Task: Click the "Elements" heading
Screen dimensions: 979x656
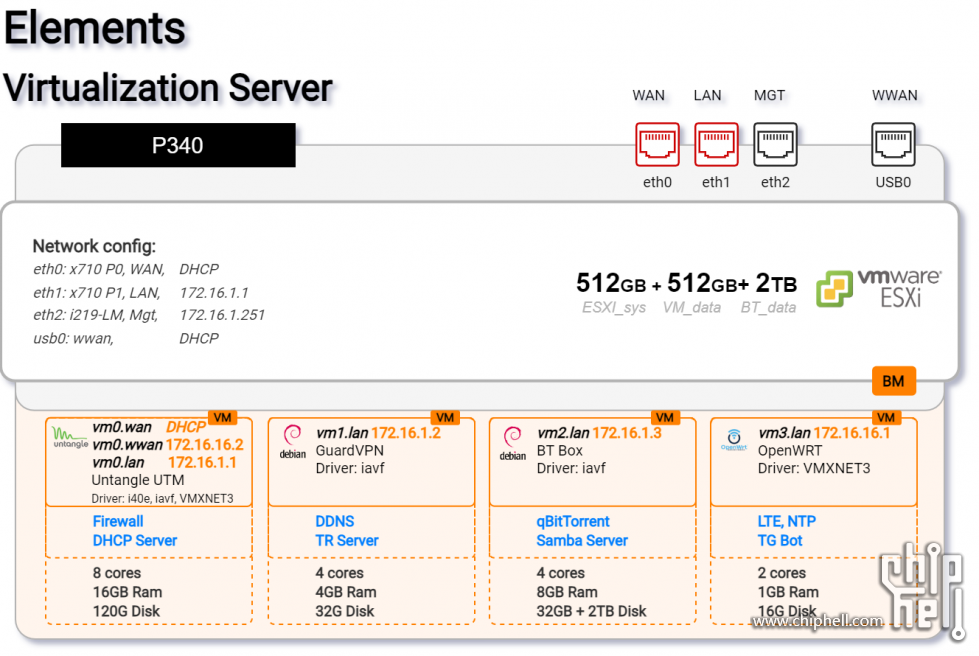Action: click(x=95, y=29)
